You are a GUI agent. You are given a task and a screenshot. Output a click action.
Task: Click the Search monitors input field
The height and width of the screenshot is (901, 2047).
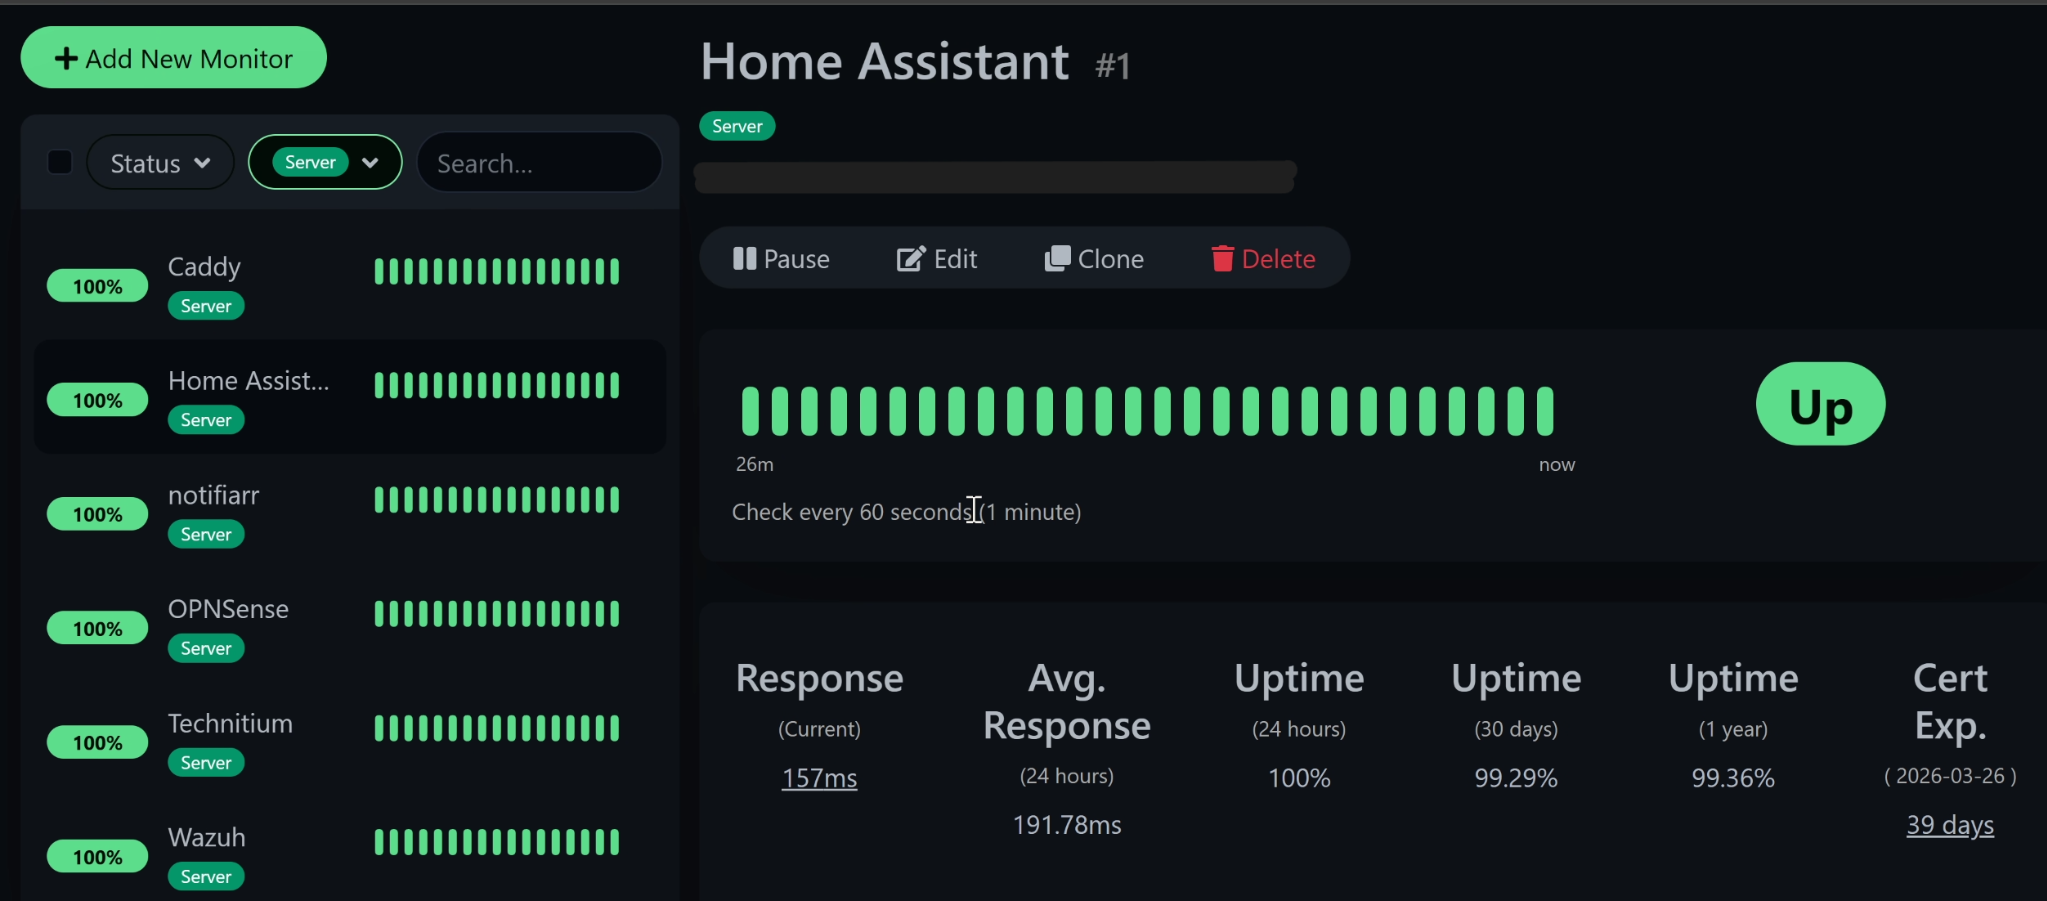[539, 163]
